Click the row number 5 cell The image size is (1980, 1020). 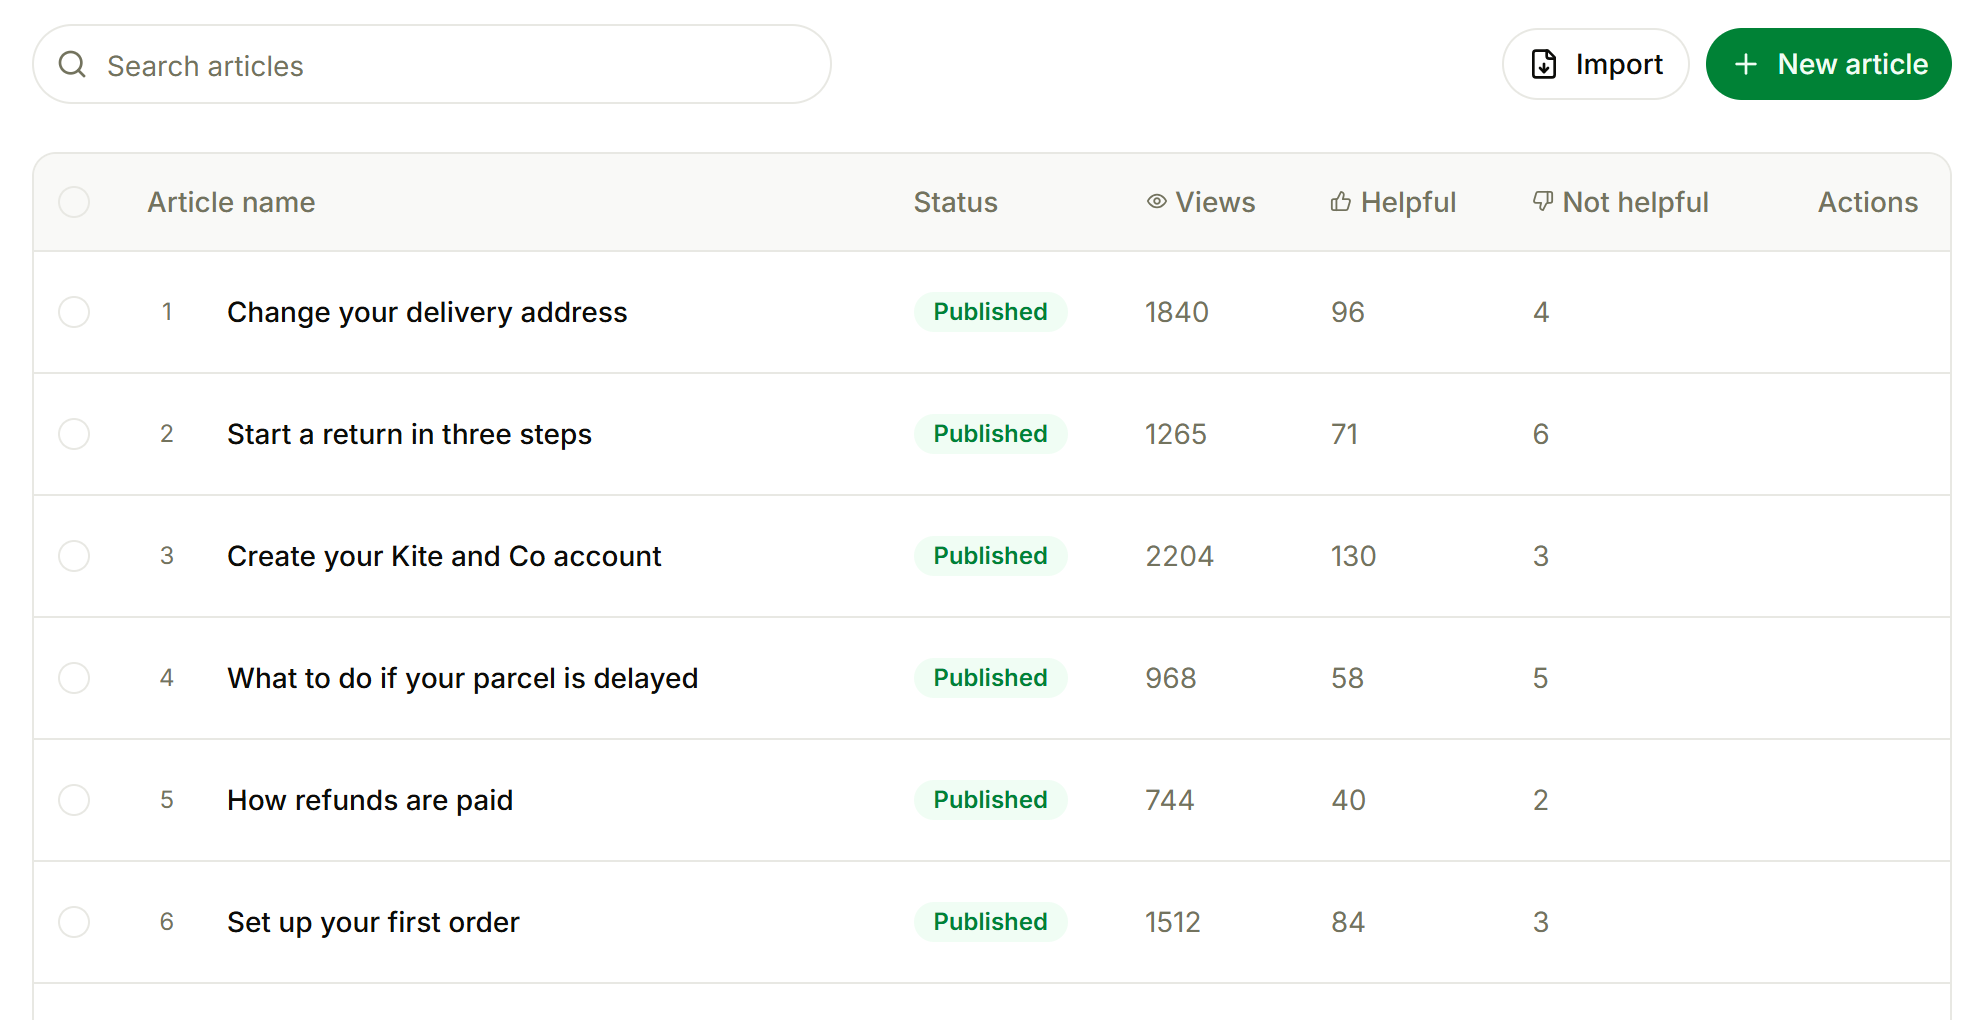point(167,800)
